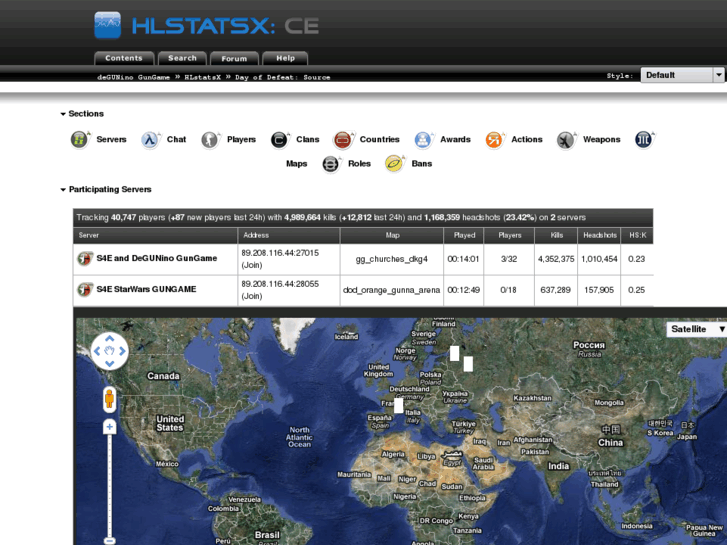Join server 89.208.116.44:27015
This screenshot has width=727, height=545.
(252, 265)
